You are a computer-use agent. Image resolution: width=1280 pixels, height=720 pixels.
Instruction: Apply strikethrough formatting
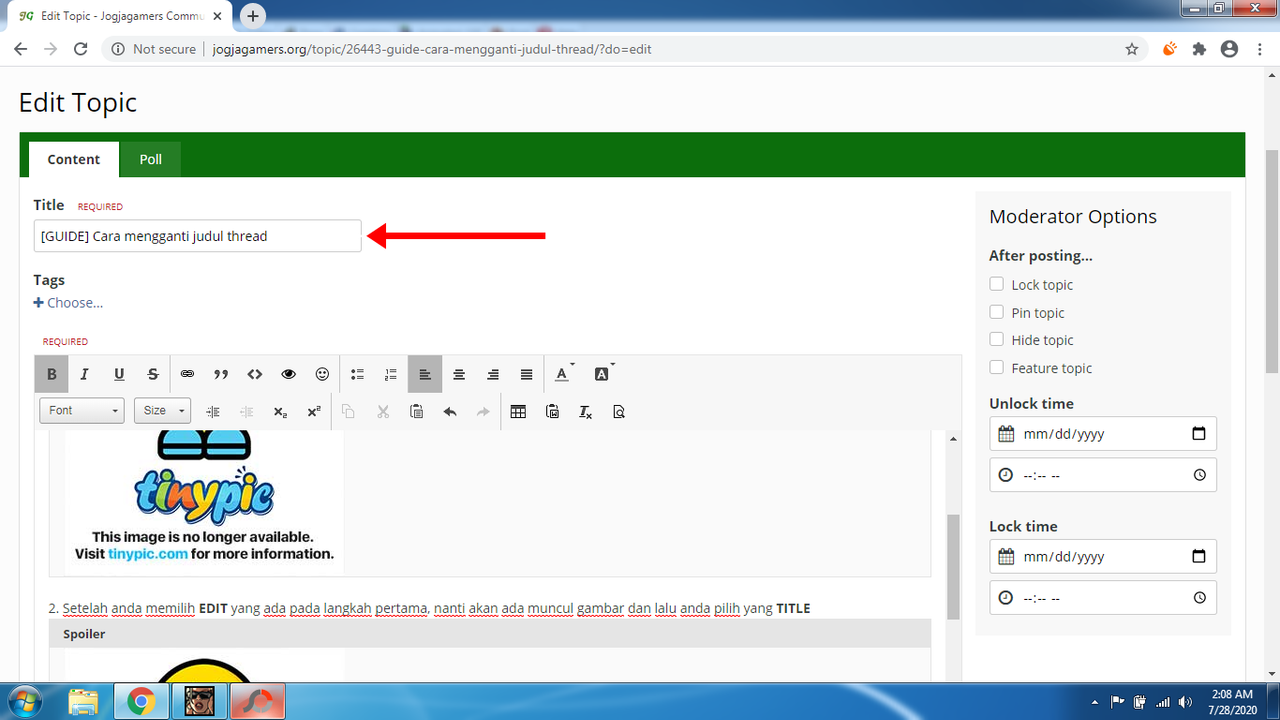[x=153, y=374]
